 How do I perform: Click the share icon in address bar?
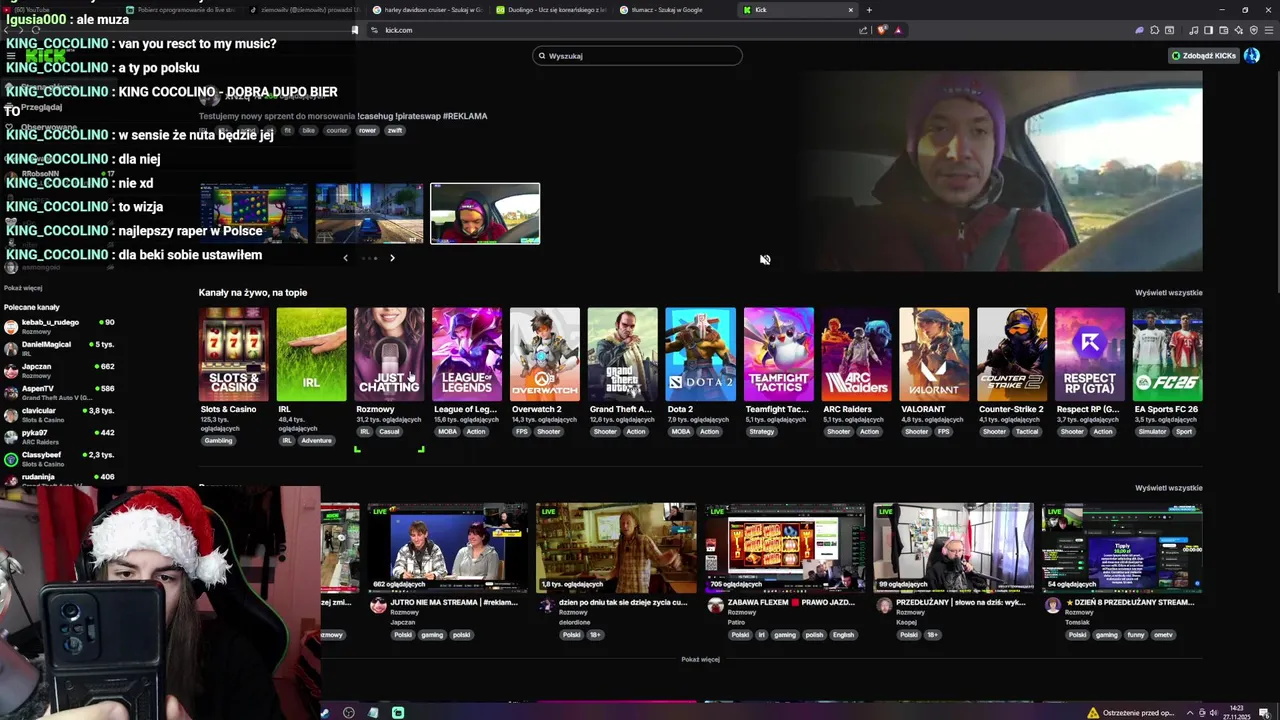point(863,30)
